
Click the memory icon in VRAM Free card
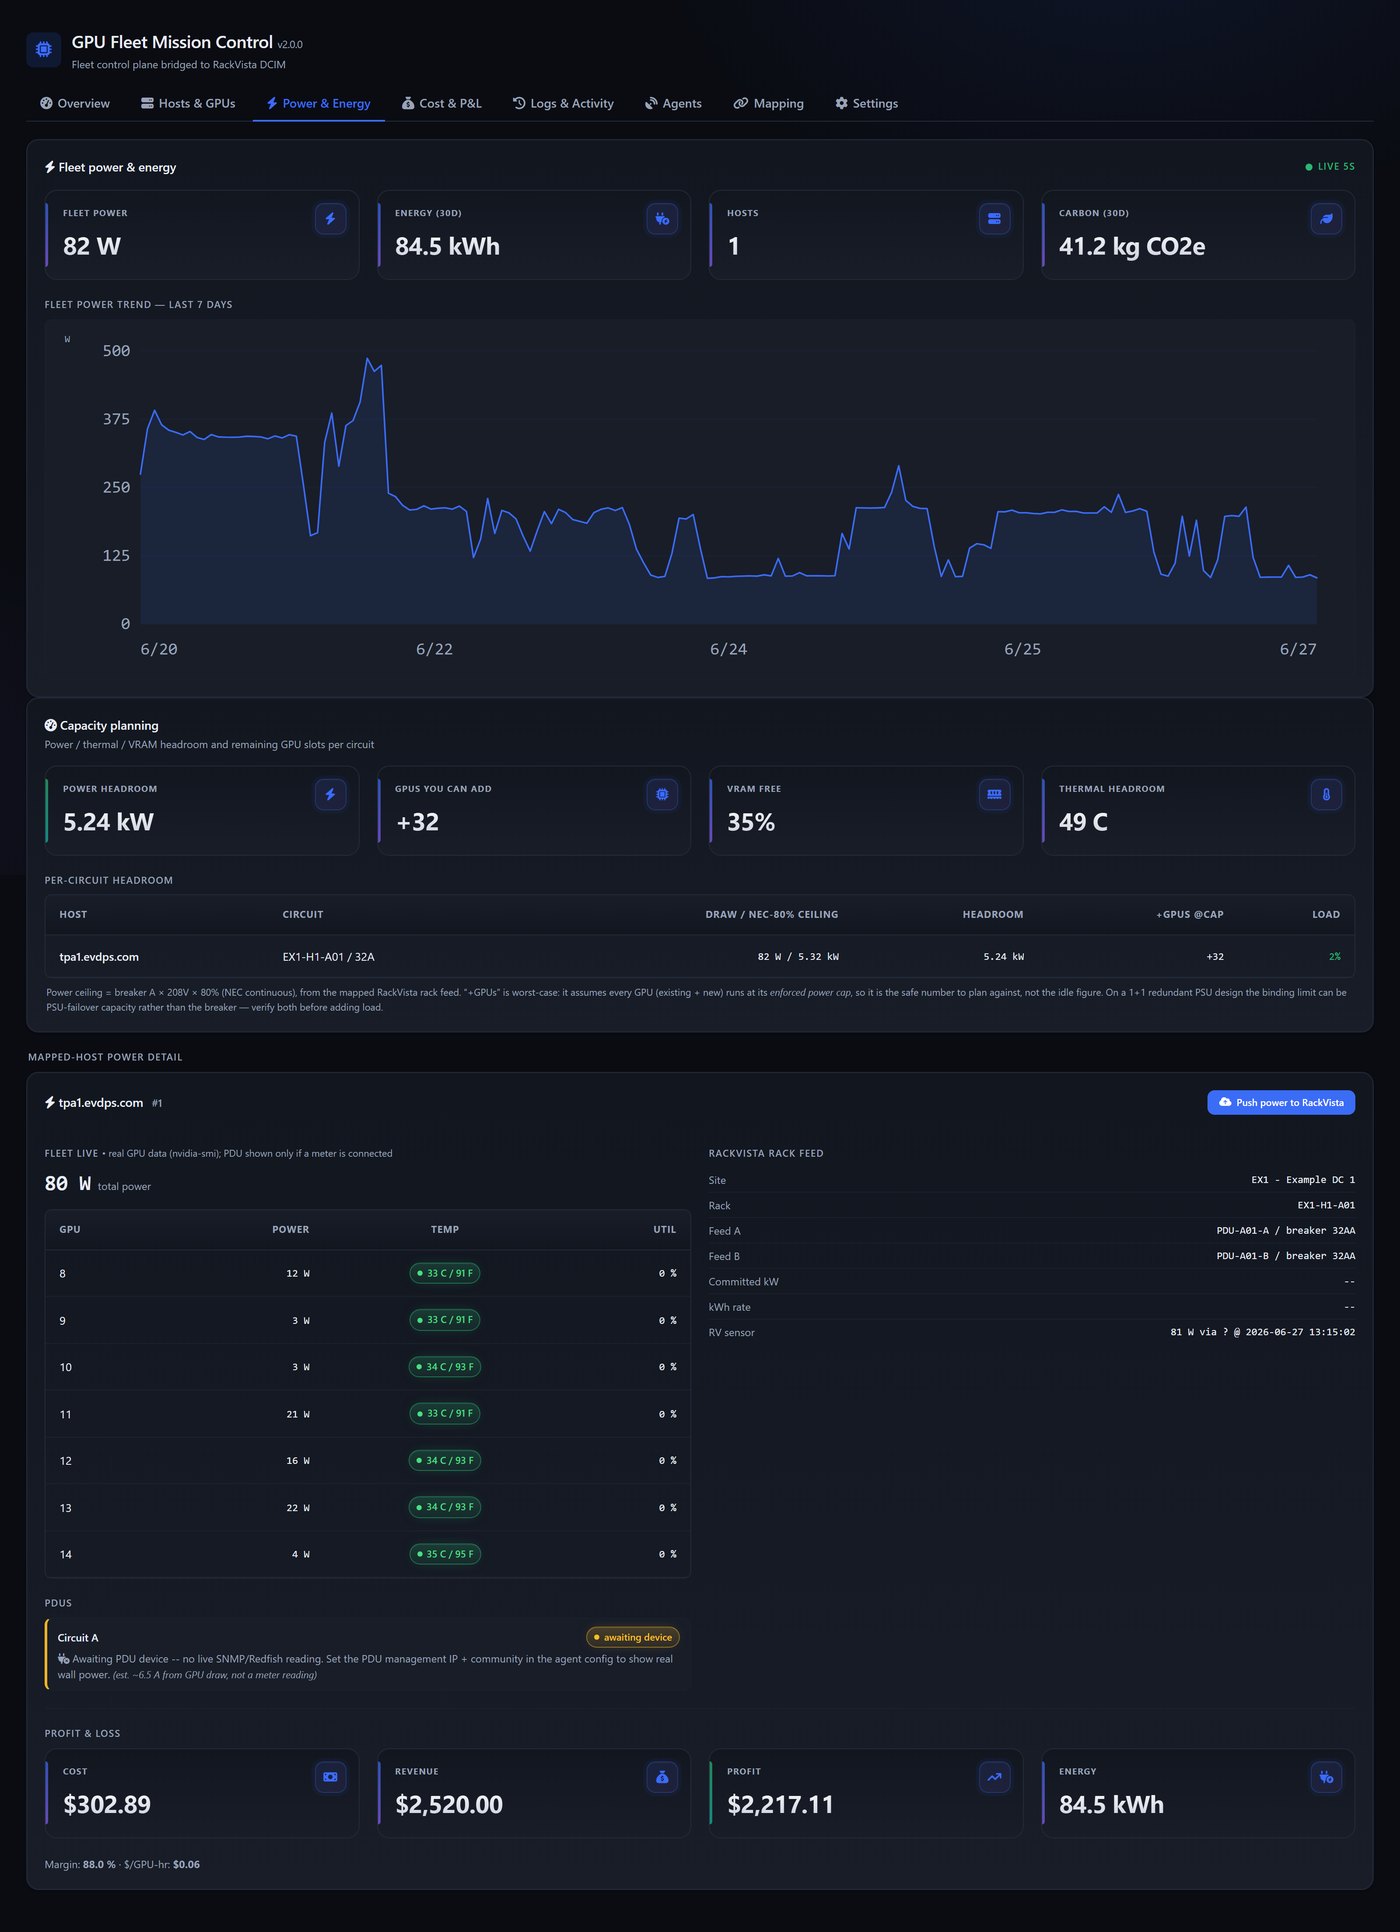994,795
